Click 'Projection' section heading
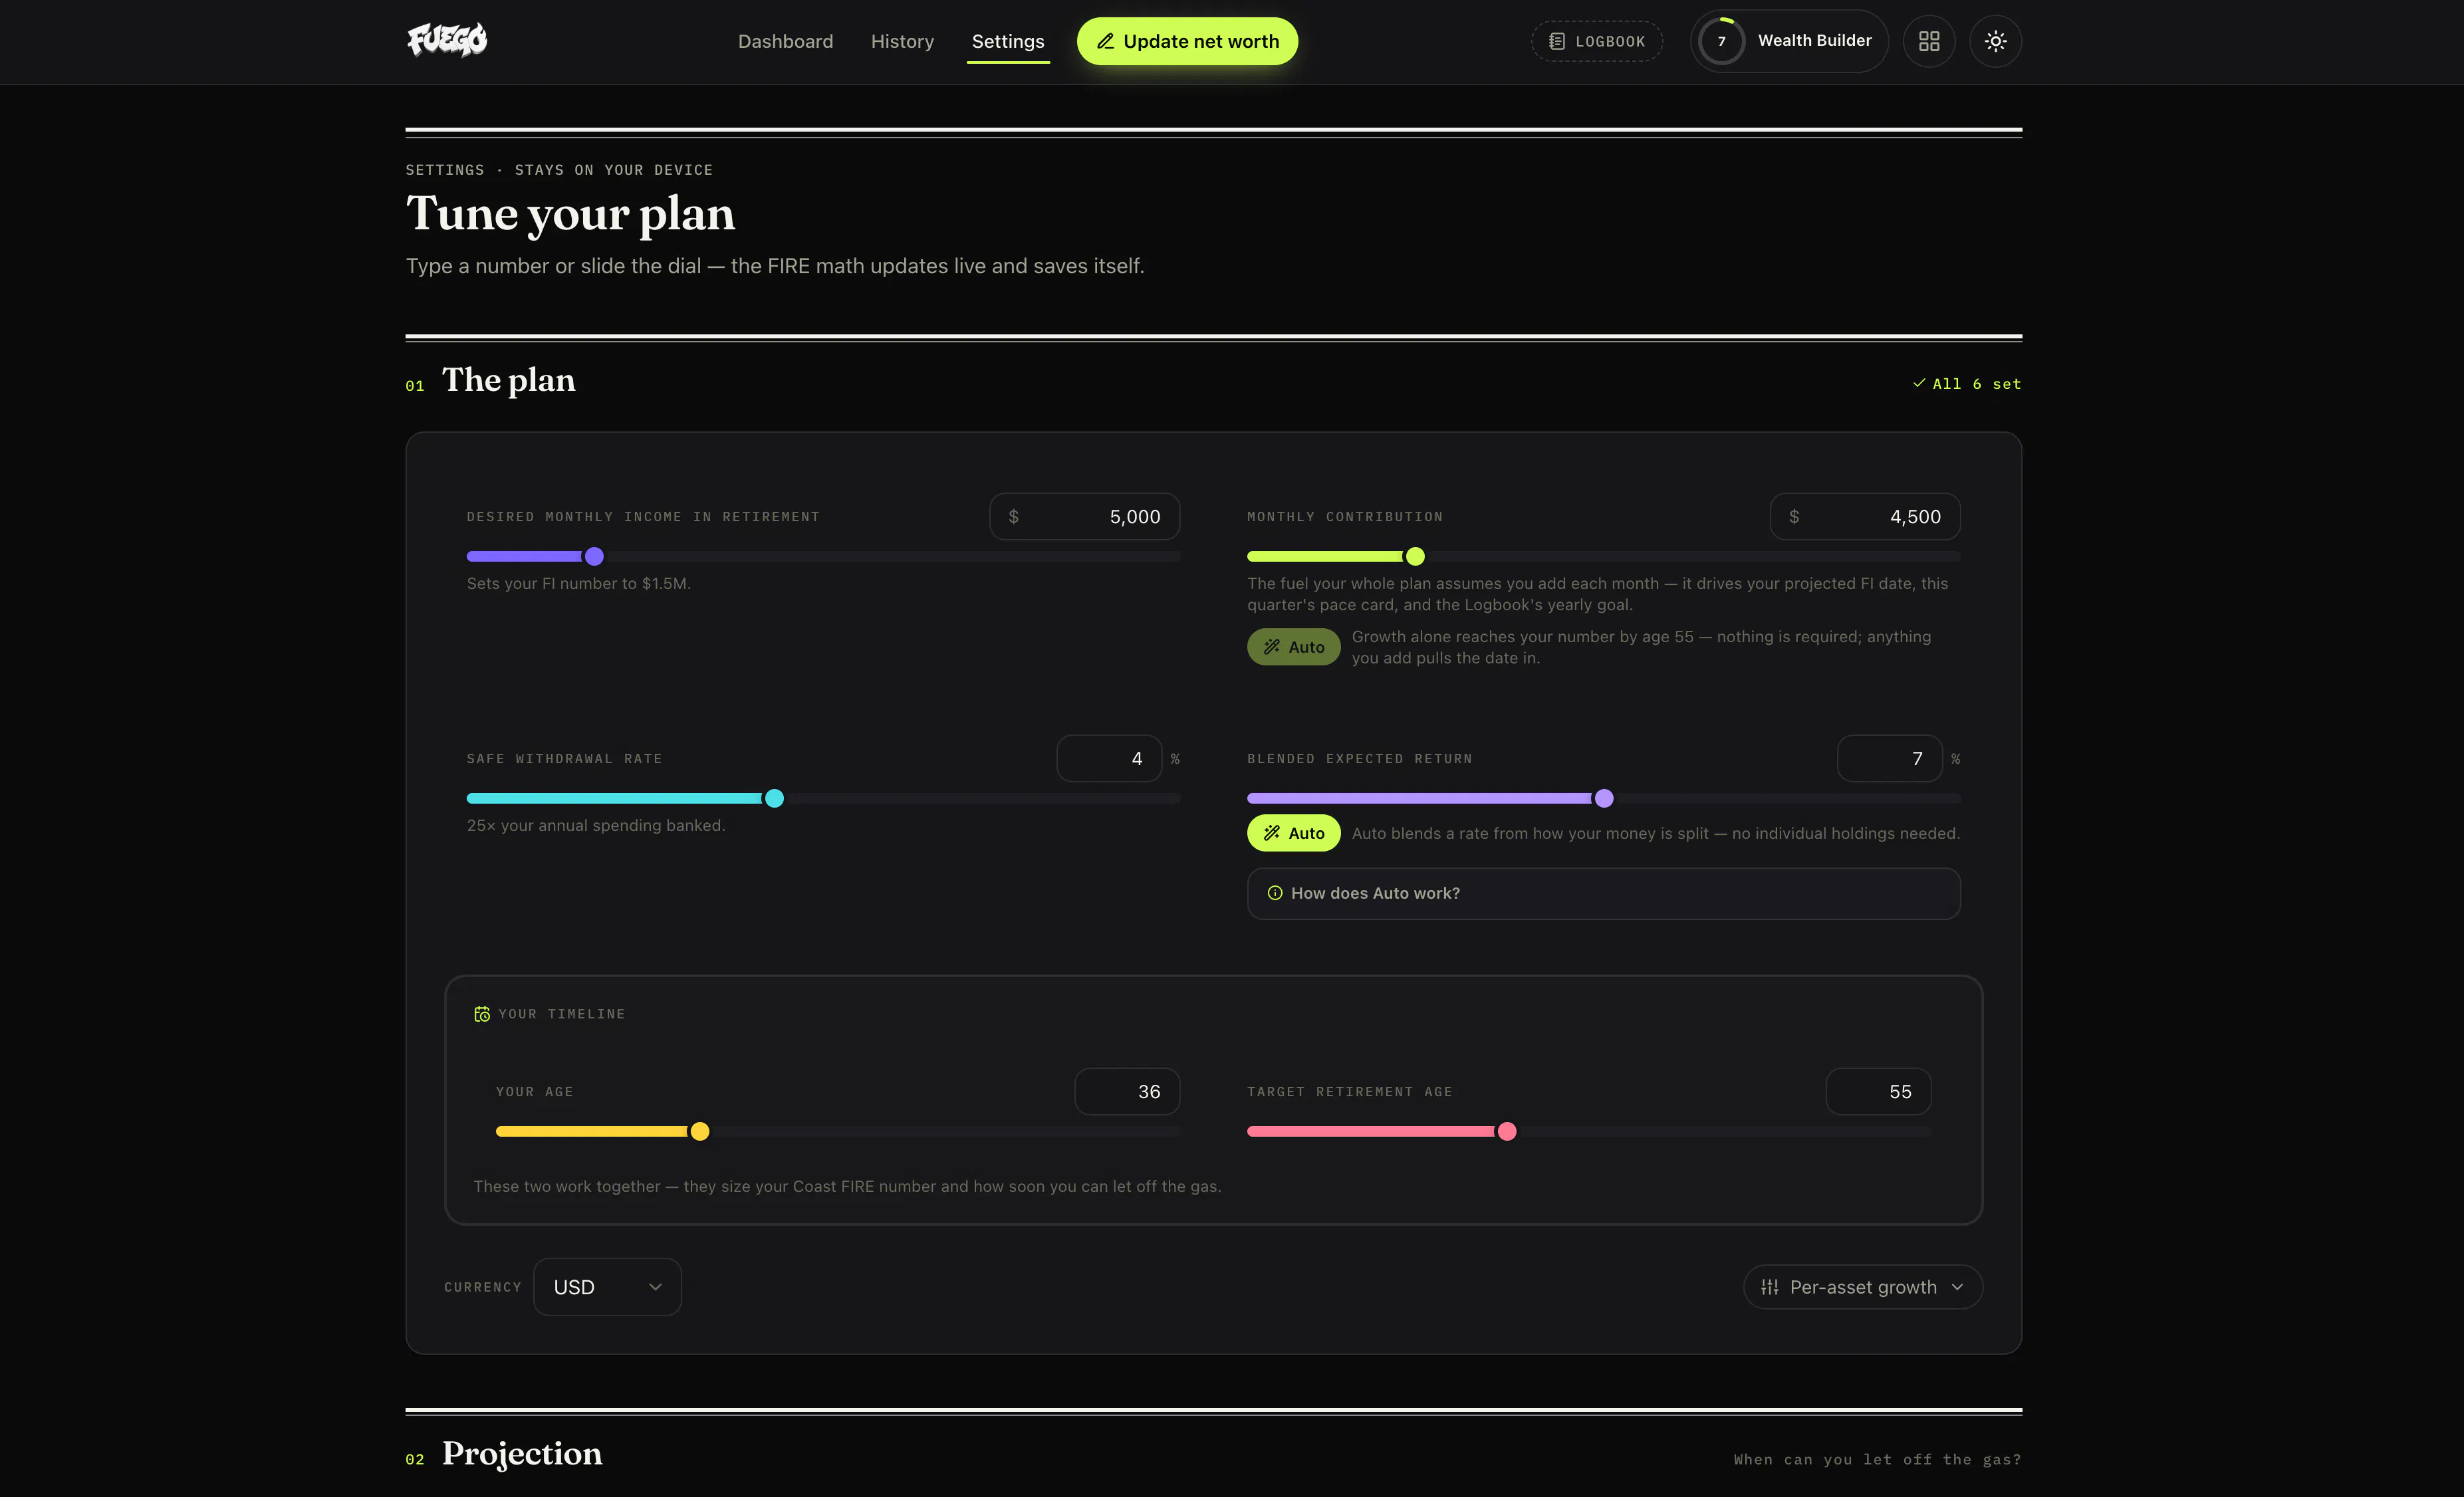 [522, 1453]
